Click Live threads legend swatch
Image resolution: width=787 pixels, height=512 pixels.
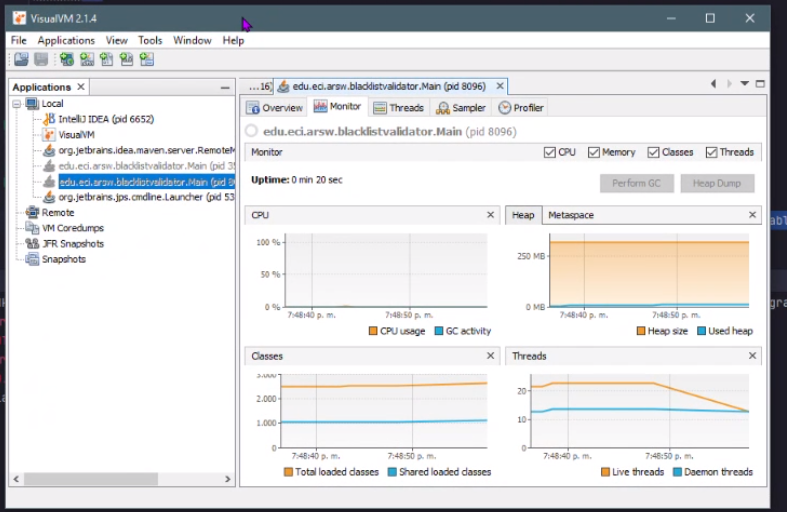[x=605, y=472]
